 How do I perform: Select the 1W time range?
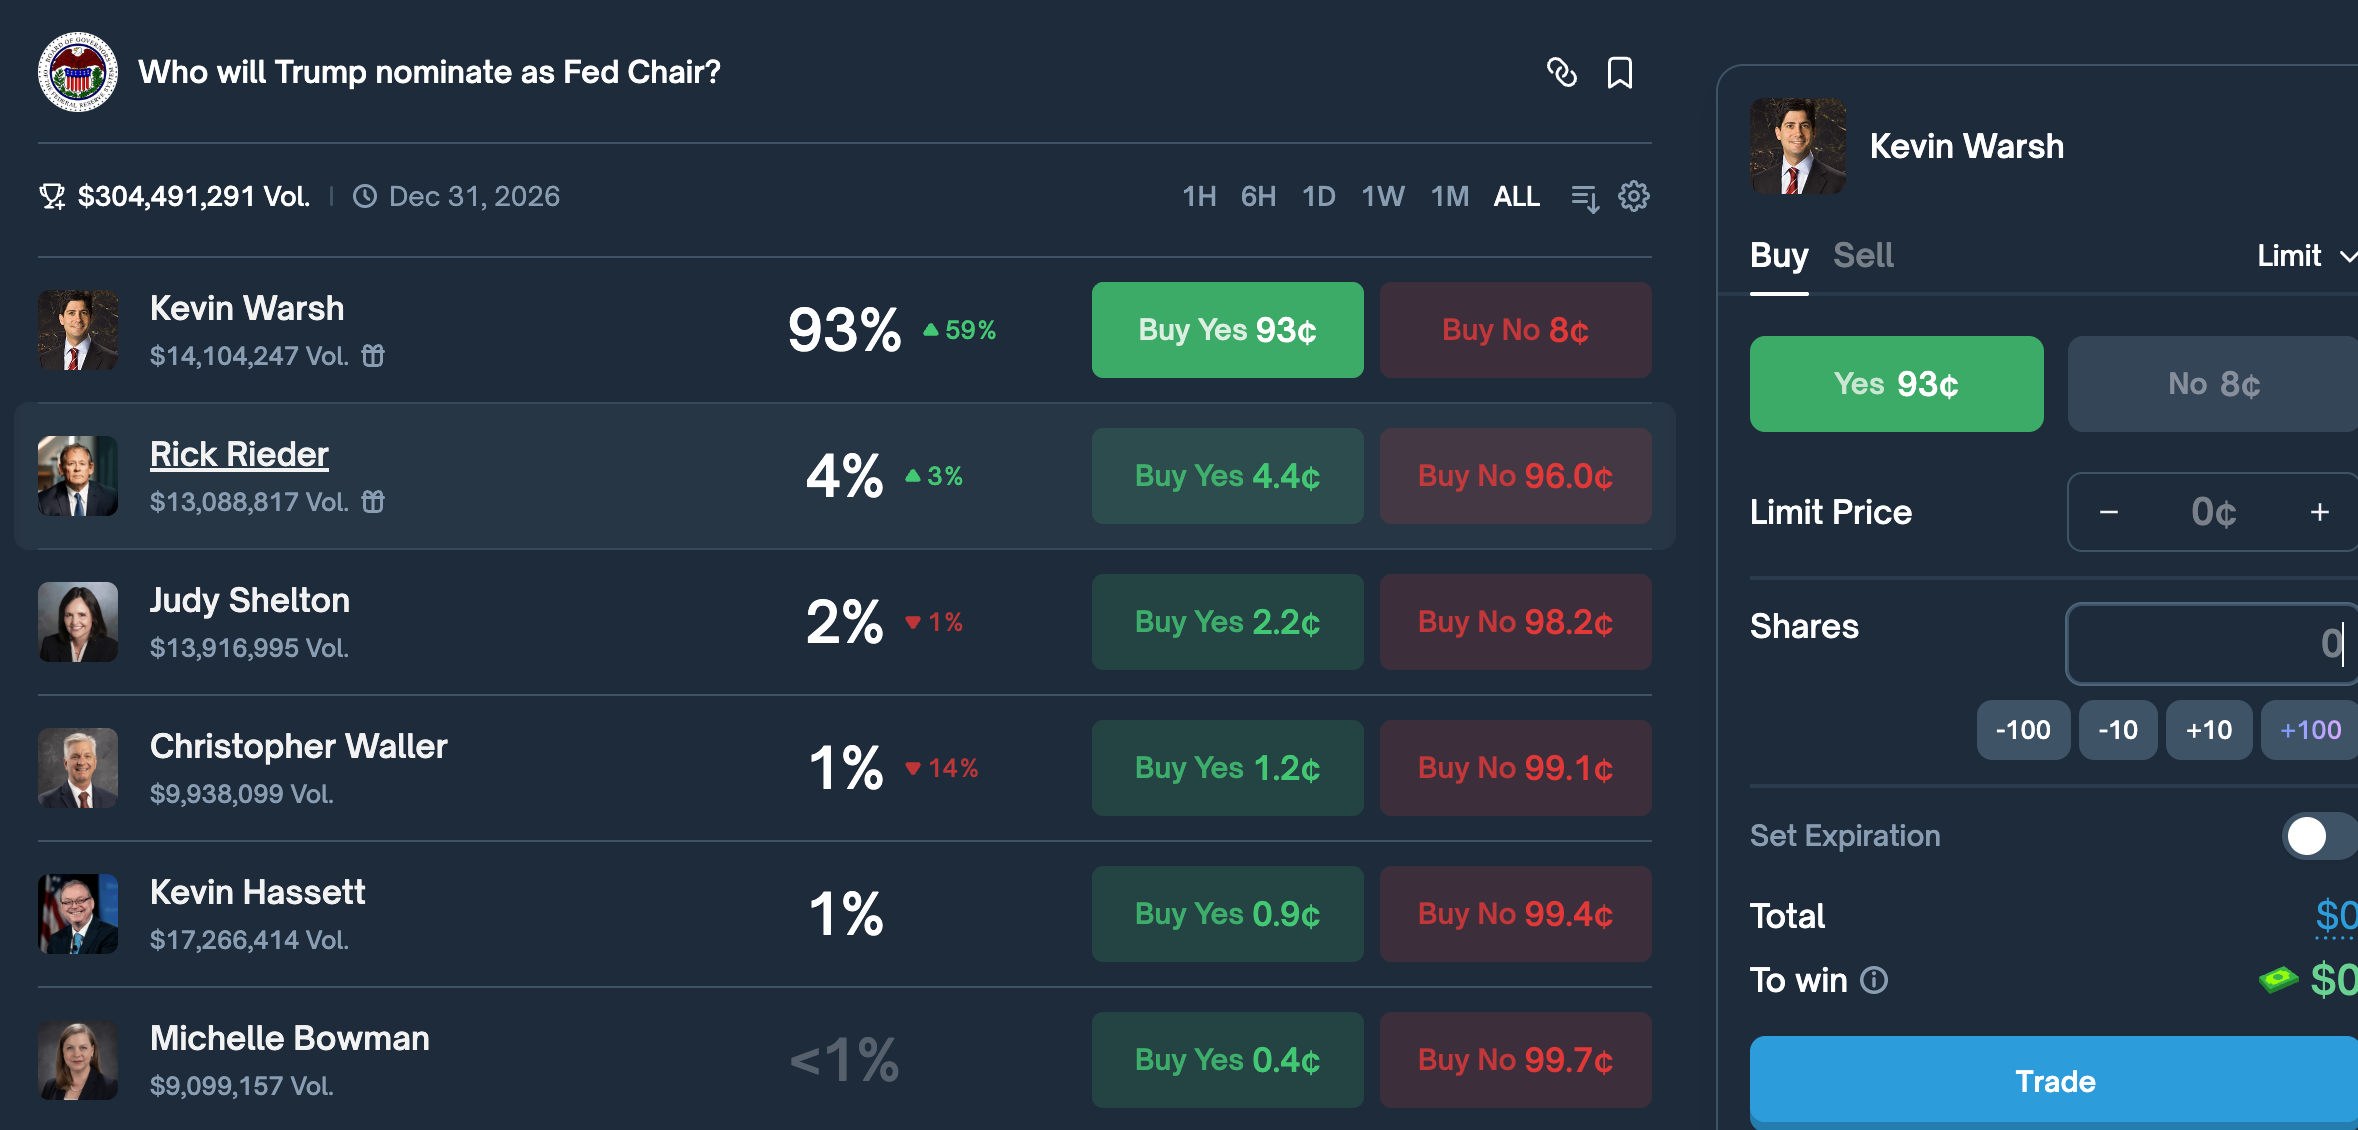[1383, 196]
